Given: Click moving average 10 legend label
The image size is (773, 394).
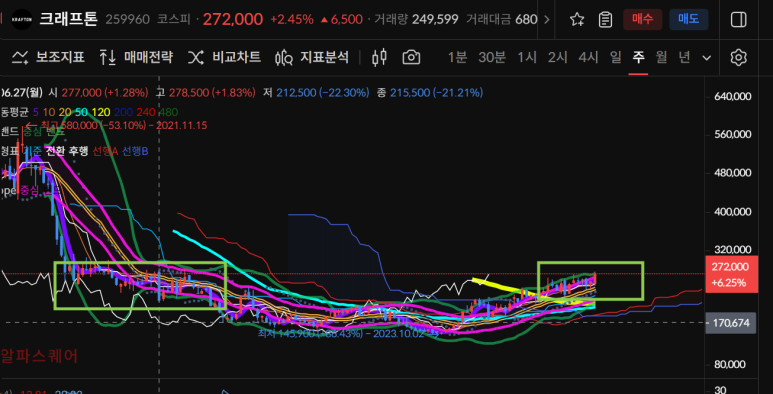Looking at the screenshot, I should tap(48, 112).
